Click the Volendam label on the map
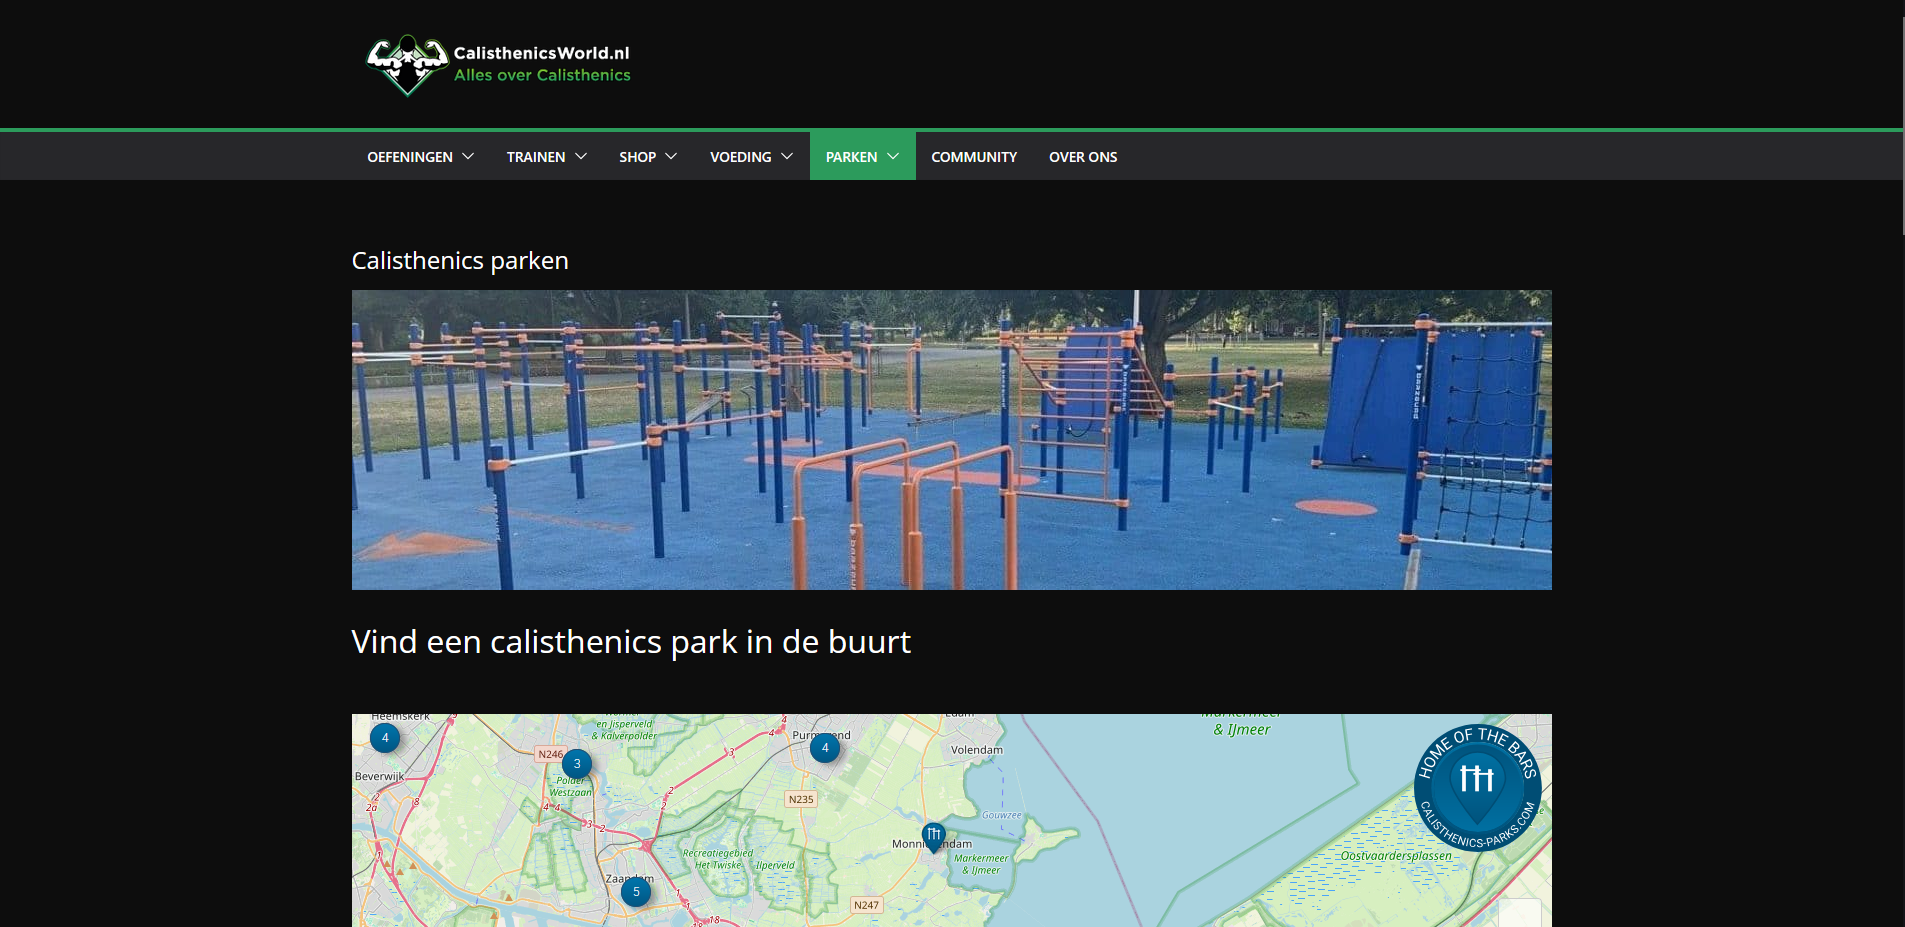 click(977, 750)
